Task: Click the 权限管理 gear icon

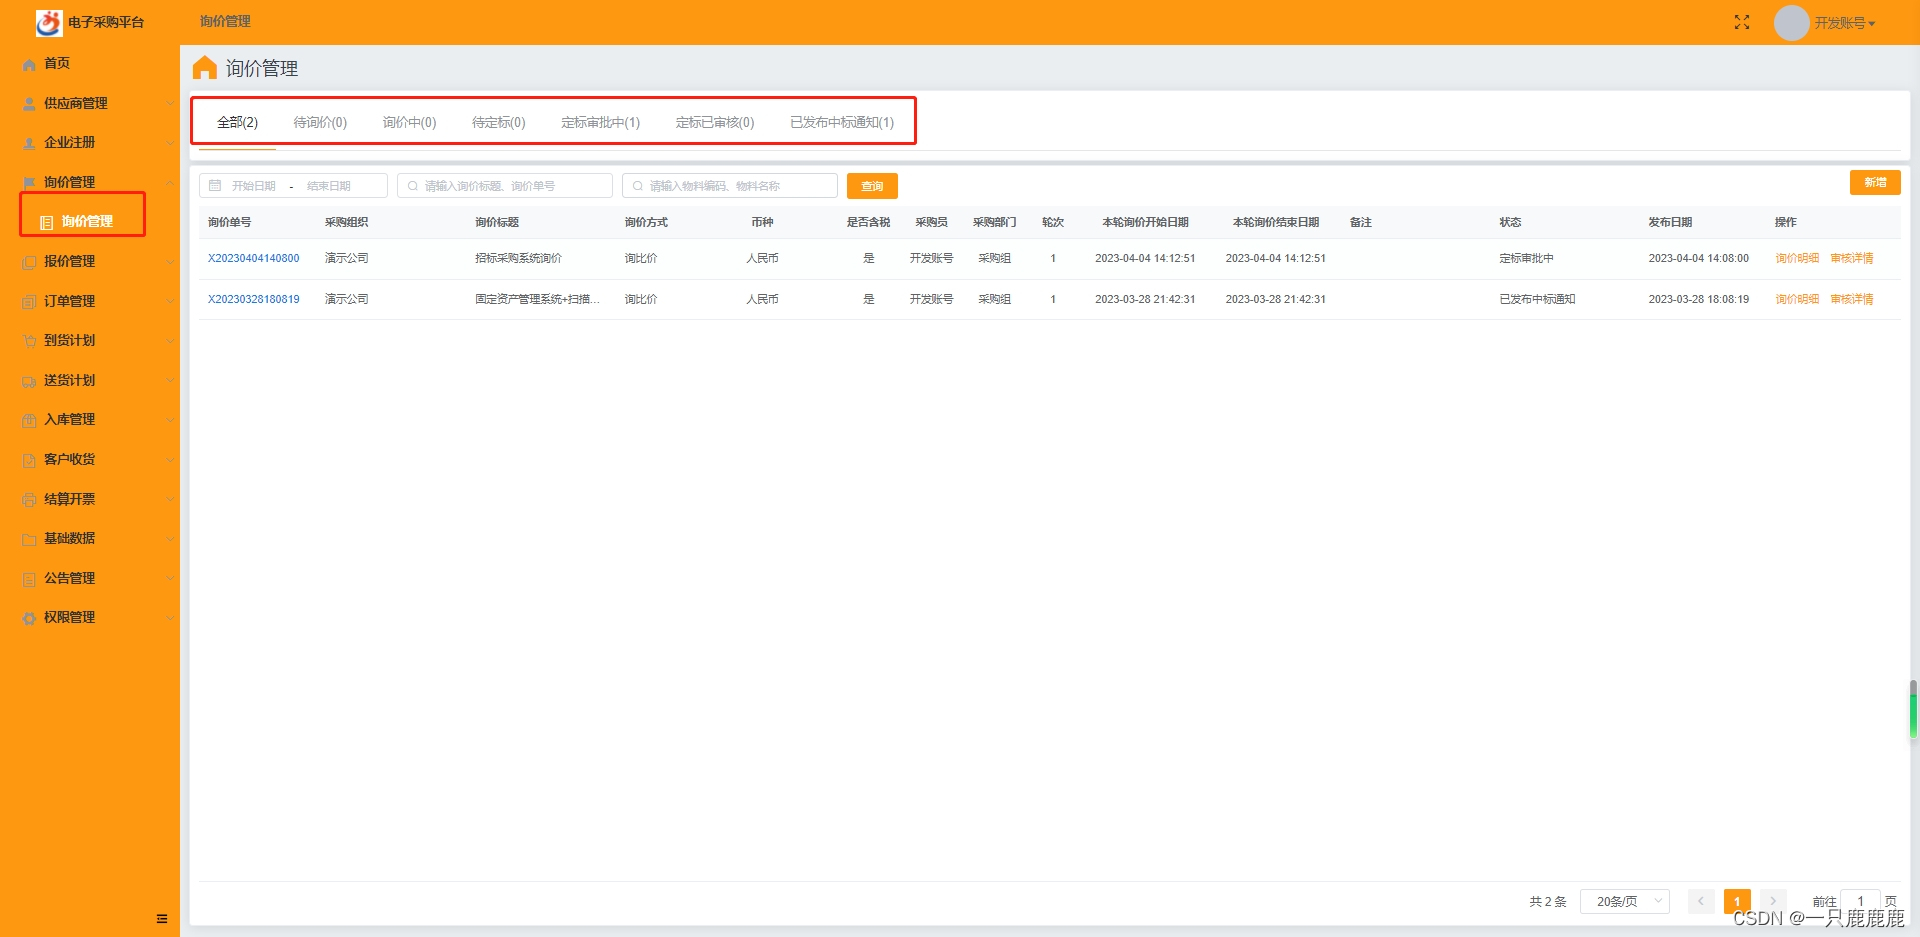Action: 29,618
